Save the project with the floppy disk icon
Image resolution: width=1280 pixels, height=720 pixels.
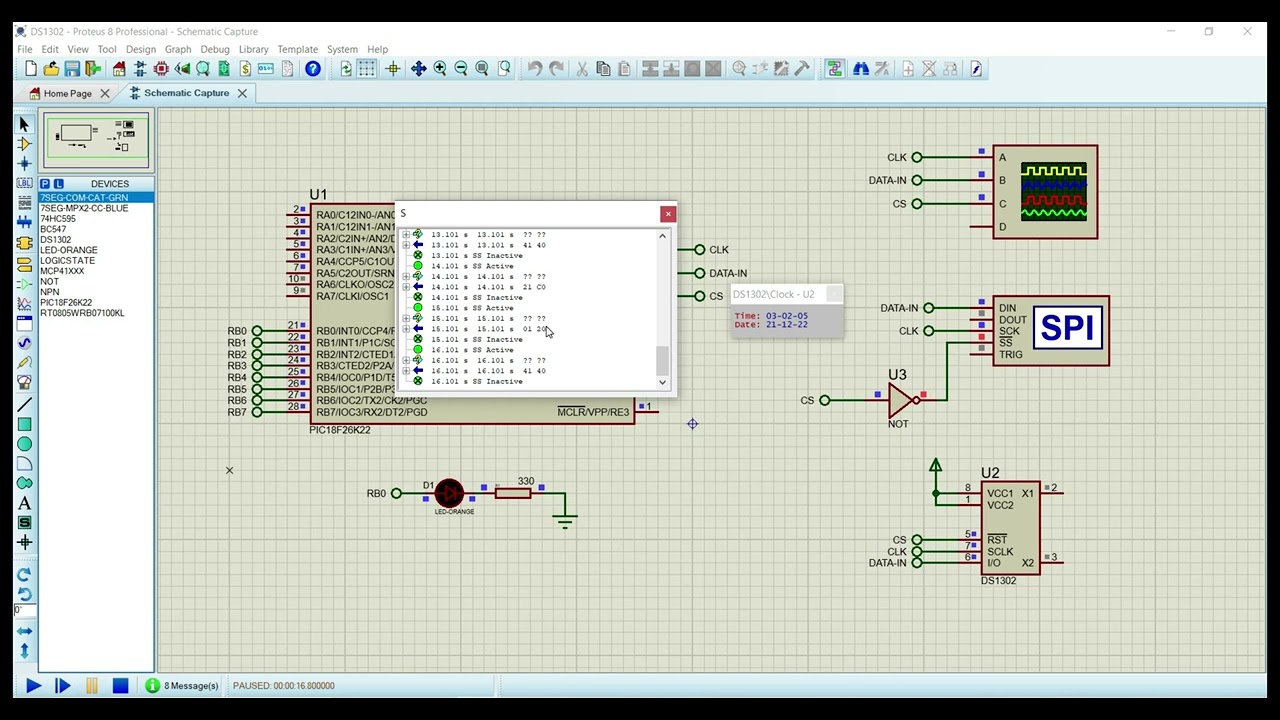[x=72, y=69]
